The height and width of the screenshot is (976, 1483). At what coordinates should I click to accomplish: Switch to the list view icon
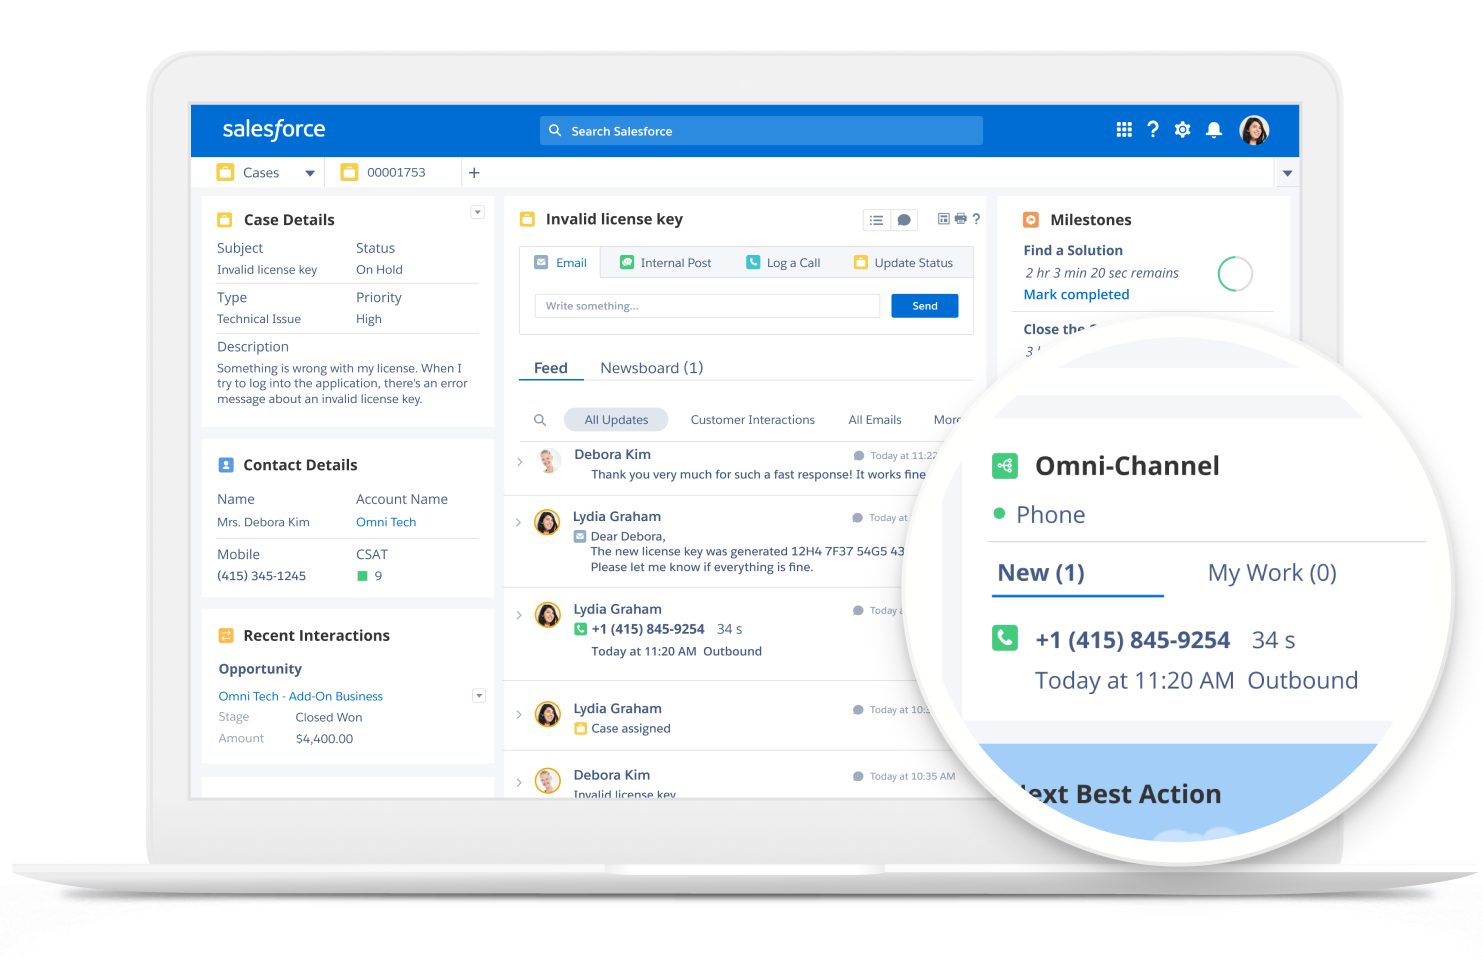[877, 220]
